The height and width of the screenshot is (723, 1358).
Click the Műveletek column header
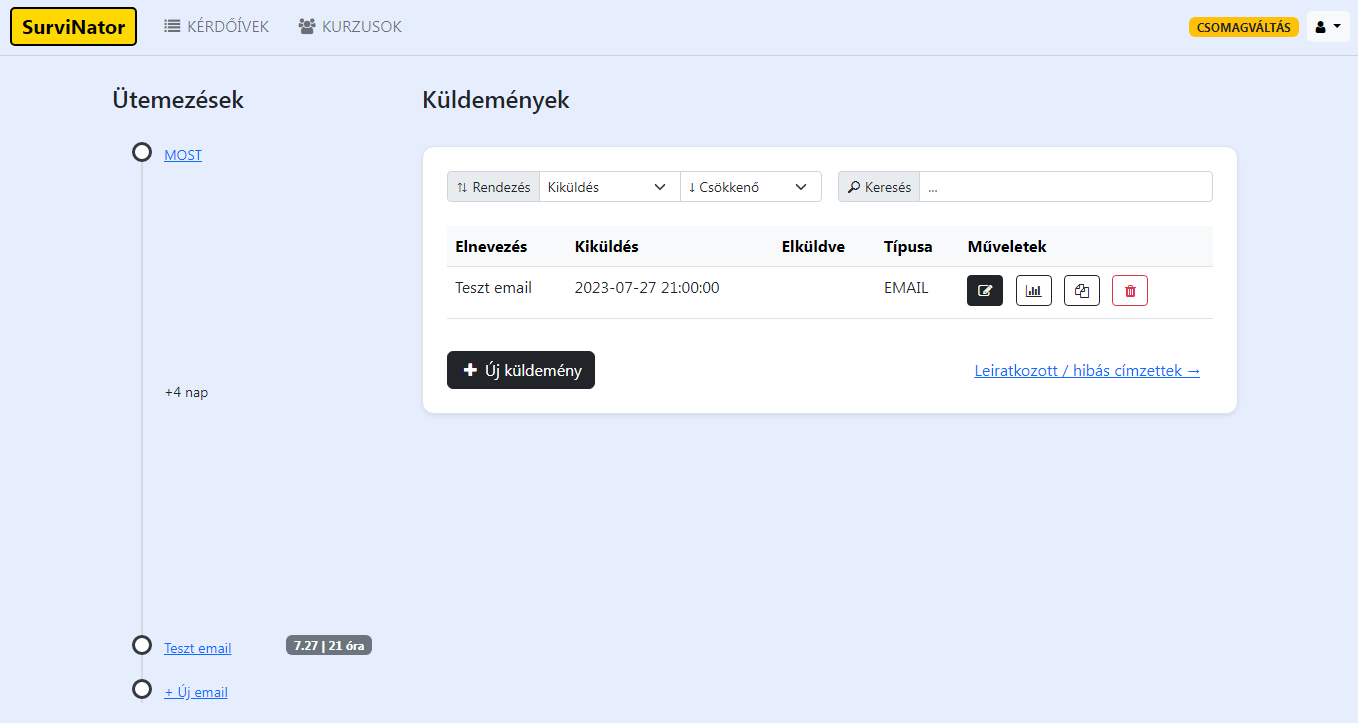[x=1007, y=246]
